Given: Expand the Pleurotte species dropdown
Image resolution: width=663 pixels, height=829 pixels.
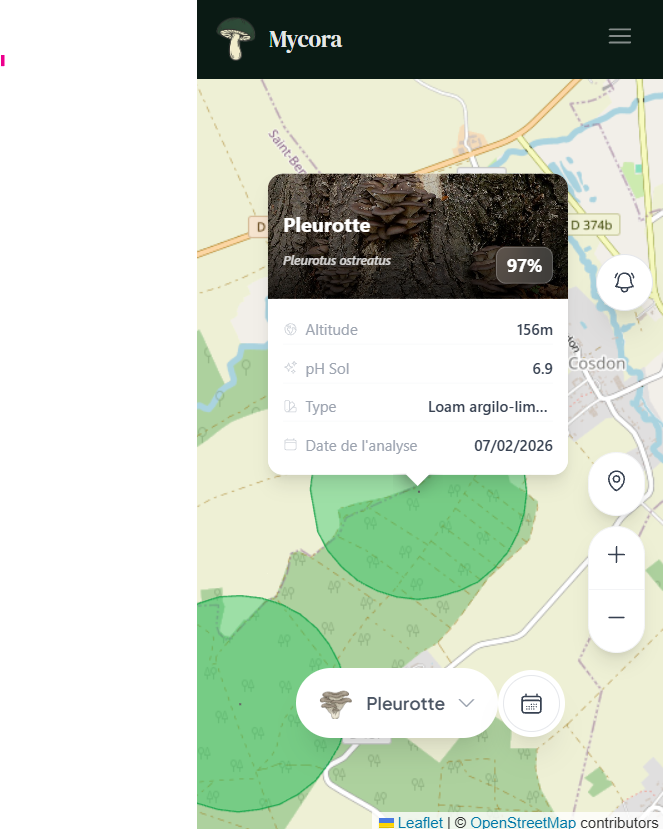Looking at the screenshot, I should [397, 704].
